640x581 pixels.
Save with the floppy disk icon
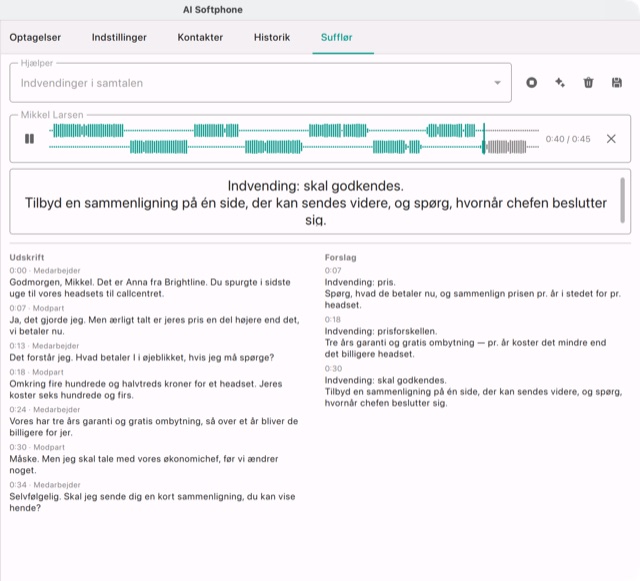[617, 82]
